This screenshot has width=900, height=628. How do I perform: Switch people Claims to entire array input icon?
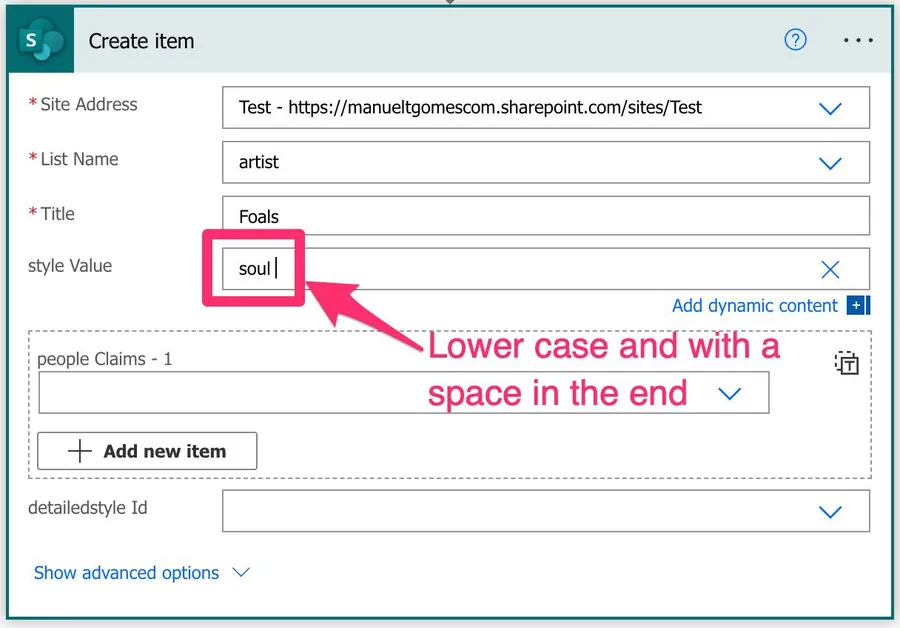(x=846, y=363)
